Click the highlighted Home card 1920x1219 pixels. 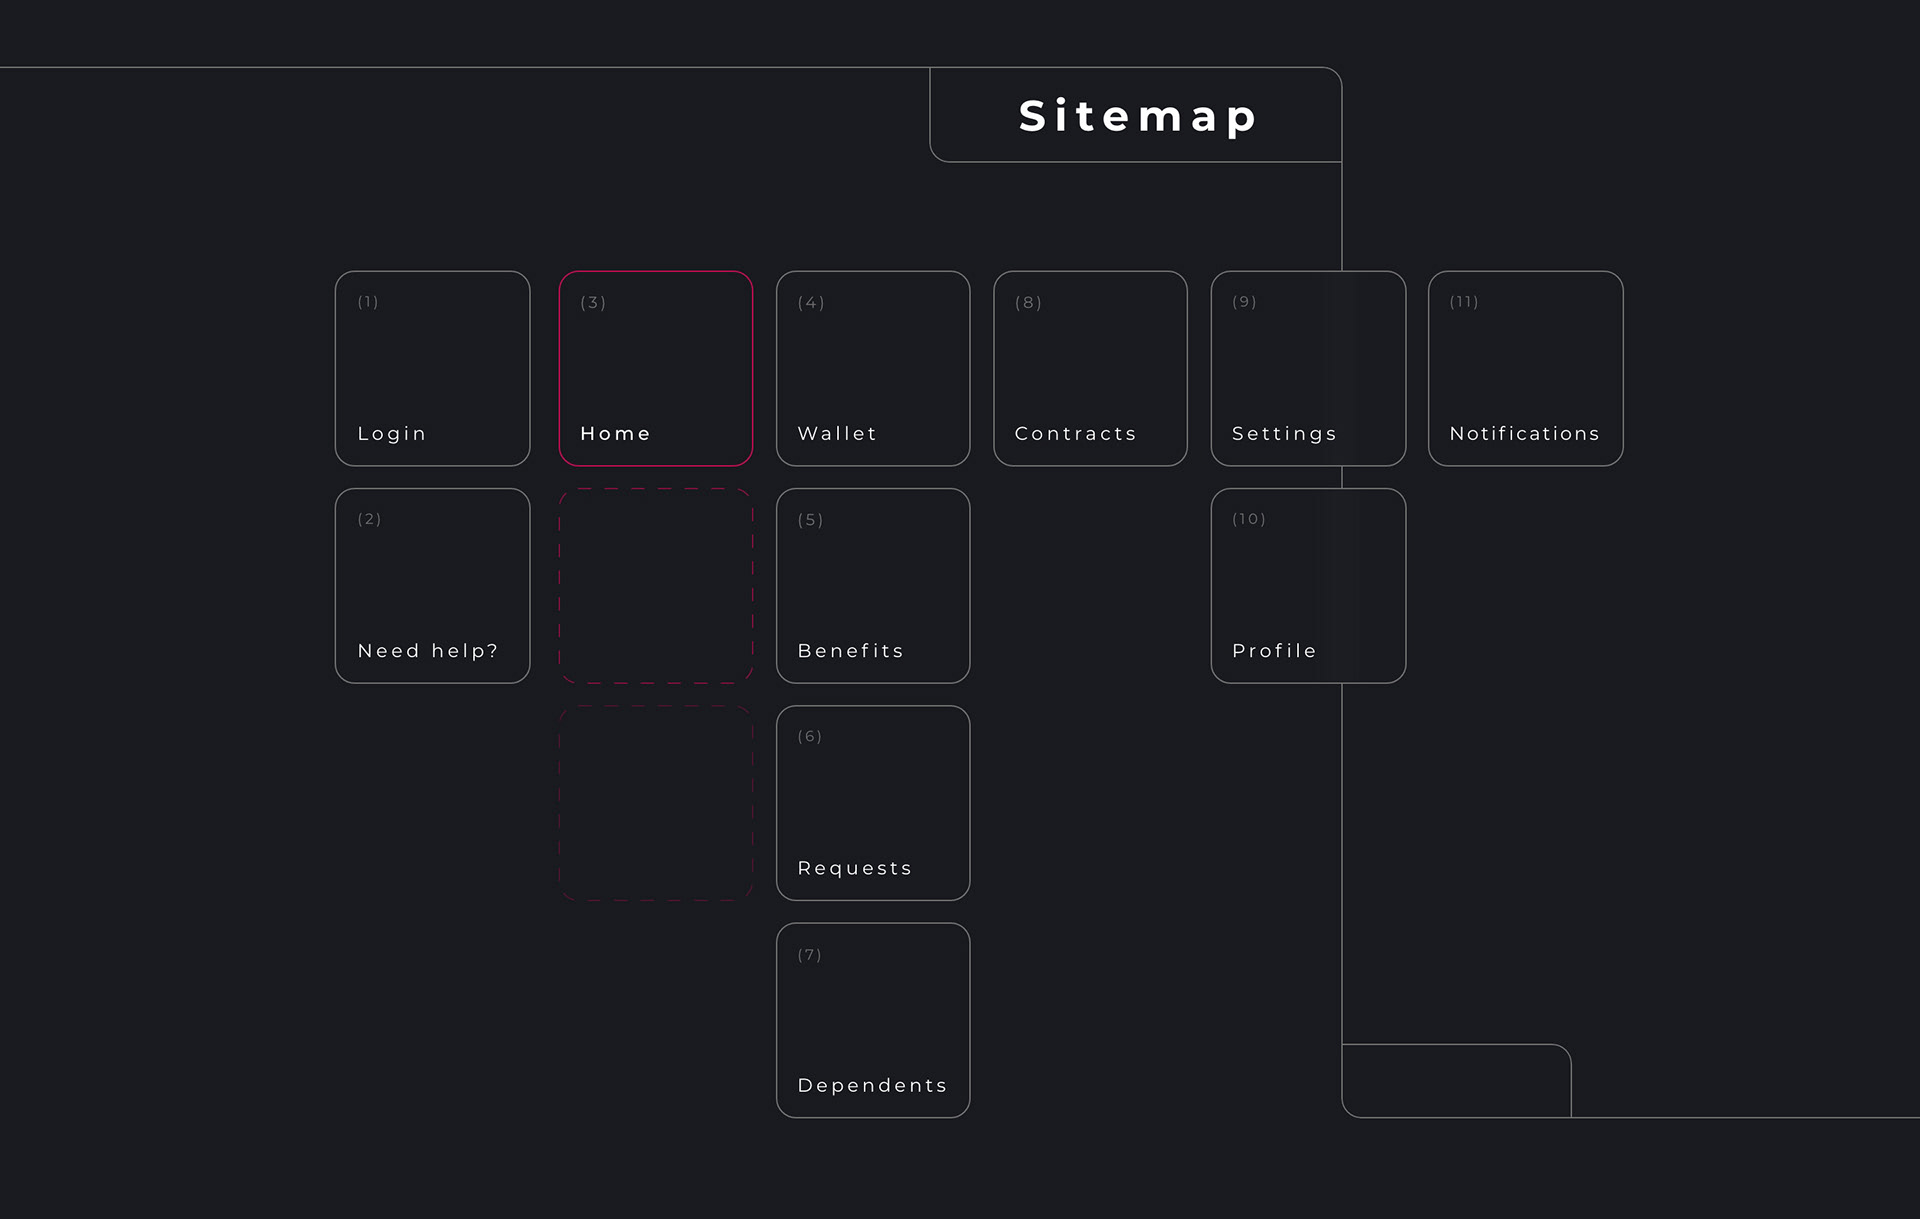(x=655, y=368)
